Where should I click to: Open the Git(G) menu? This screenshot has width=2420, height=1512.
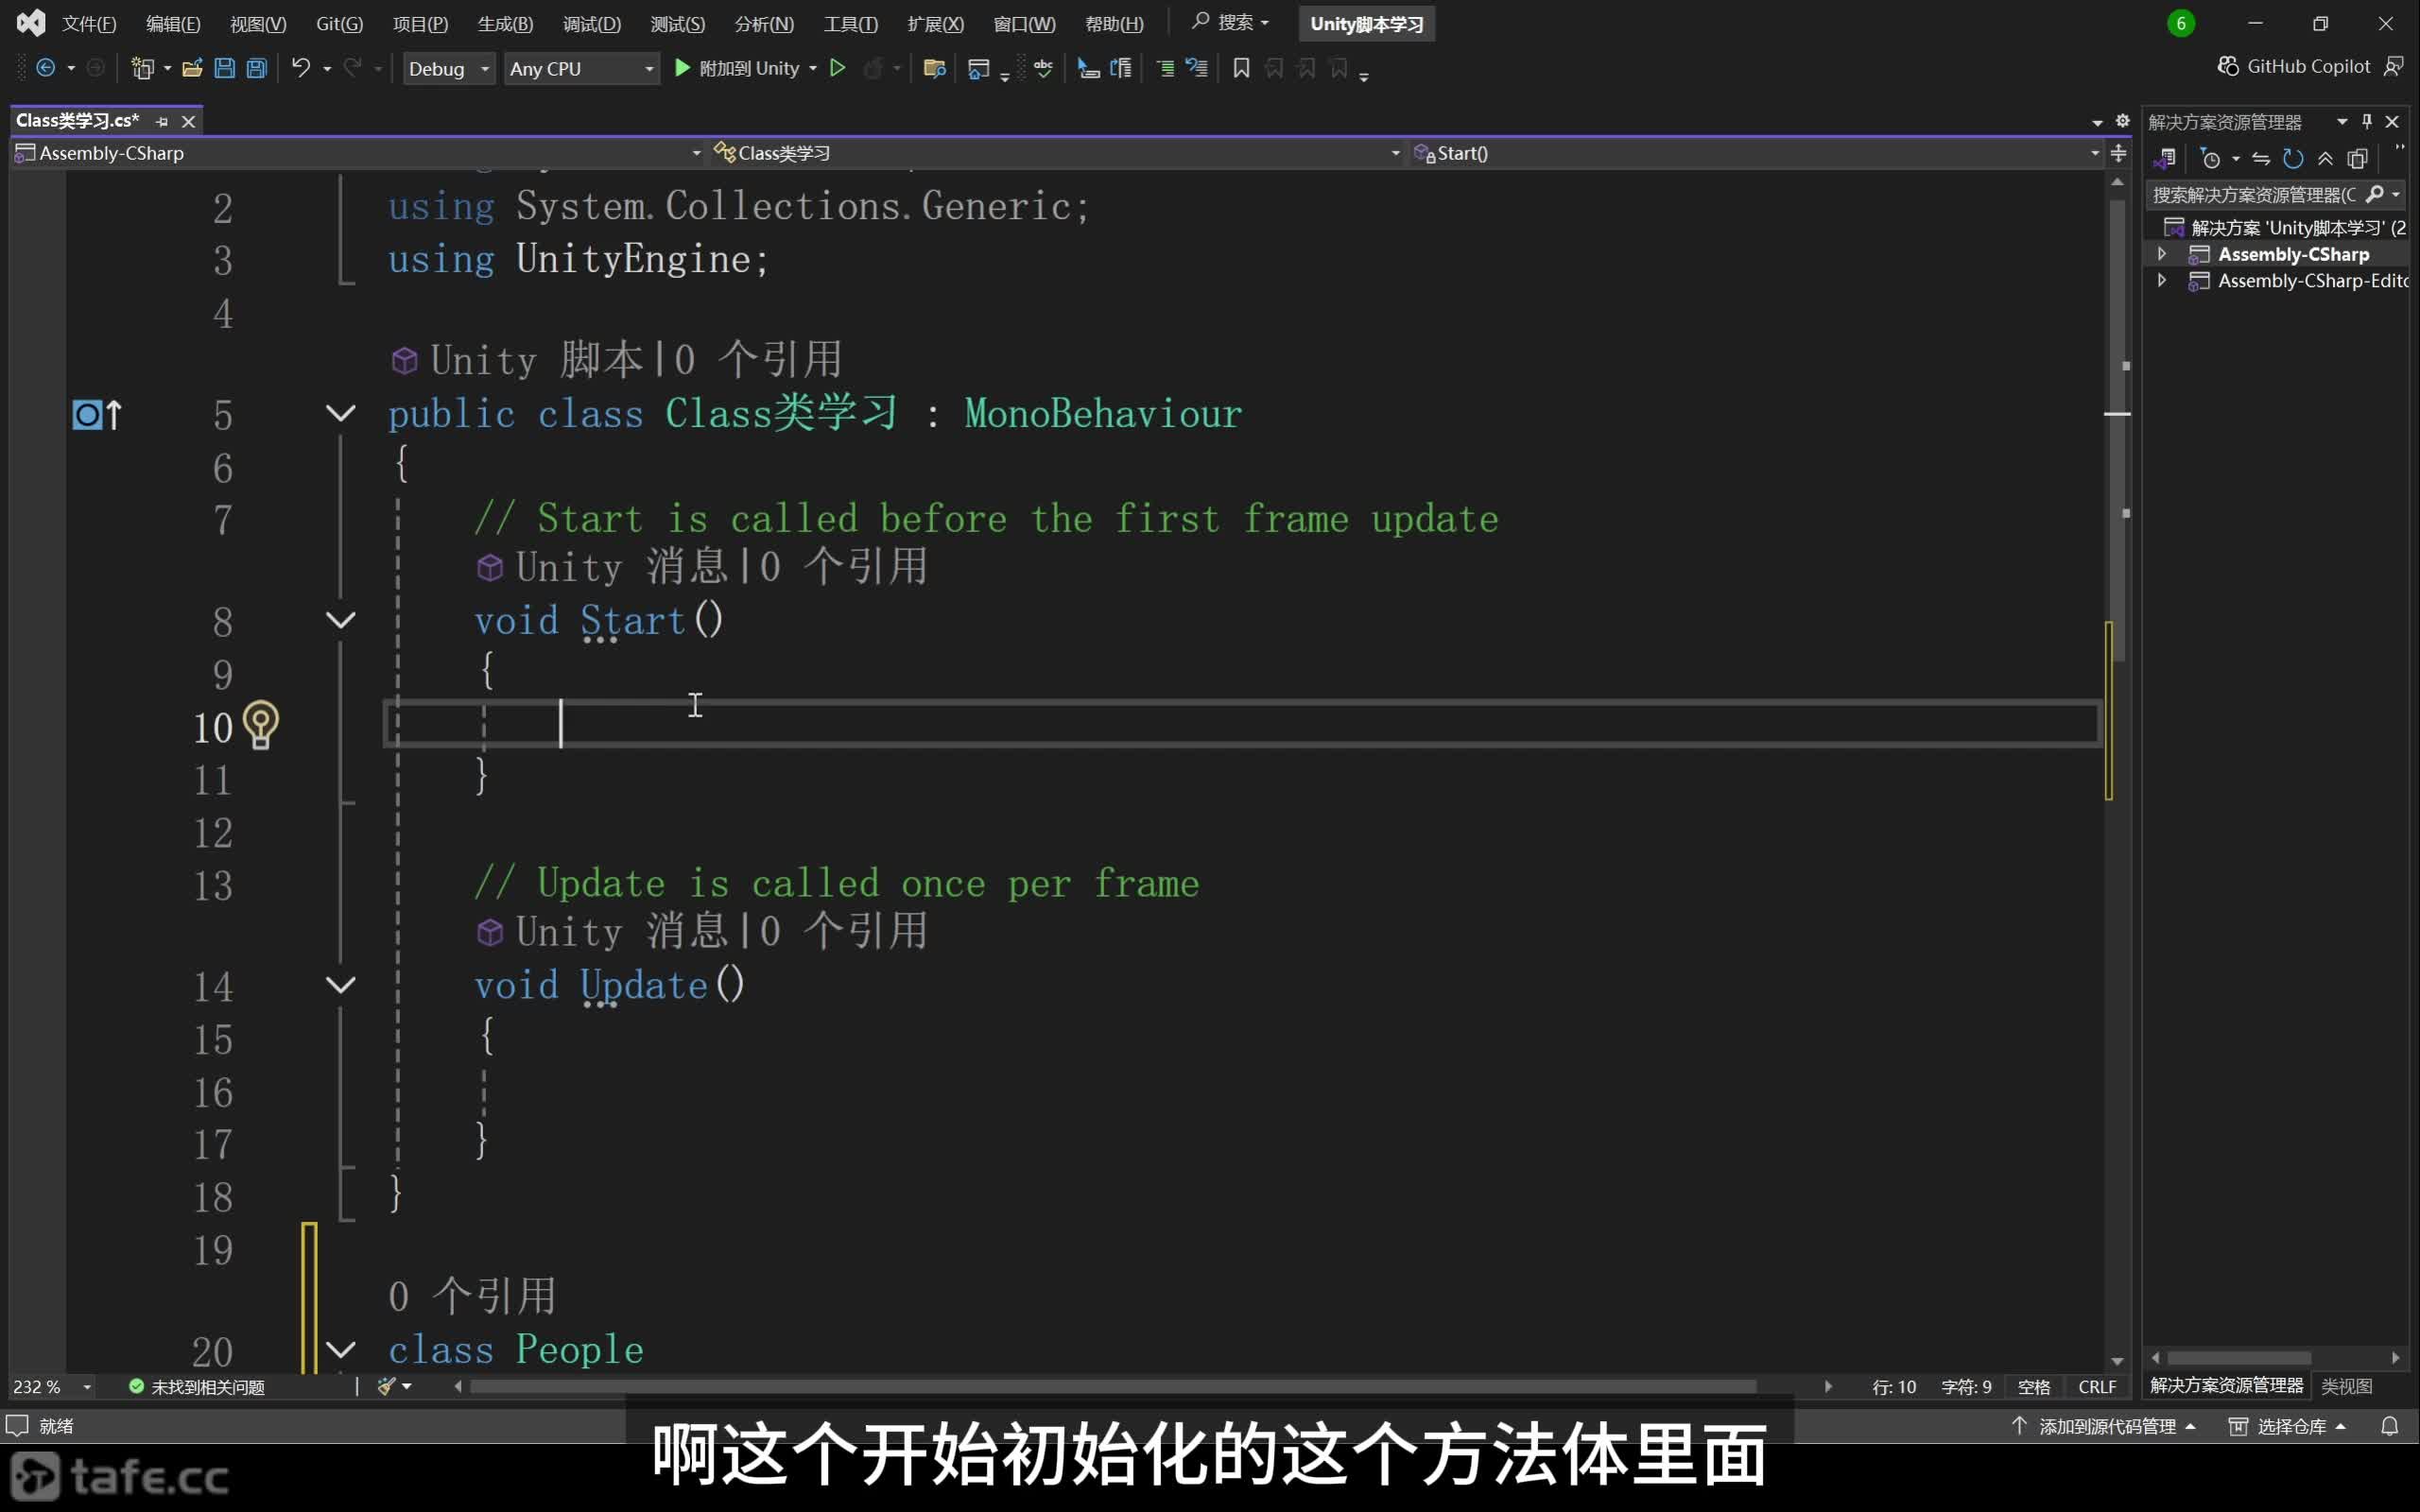(339, 23)
